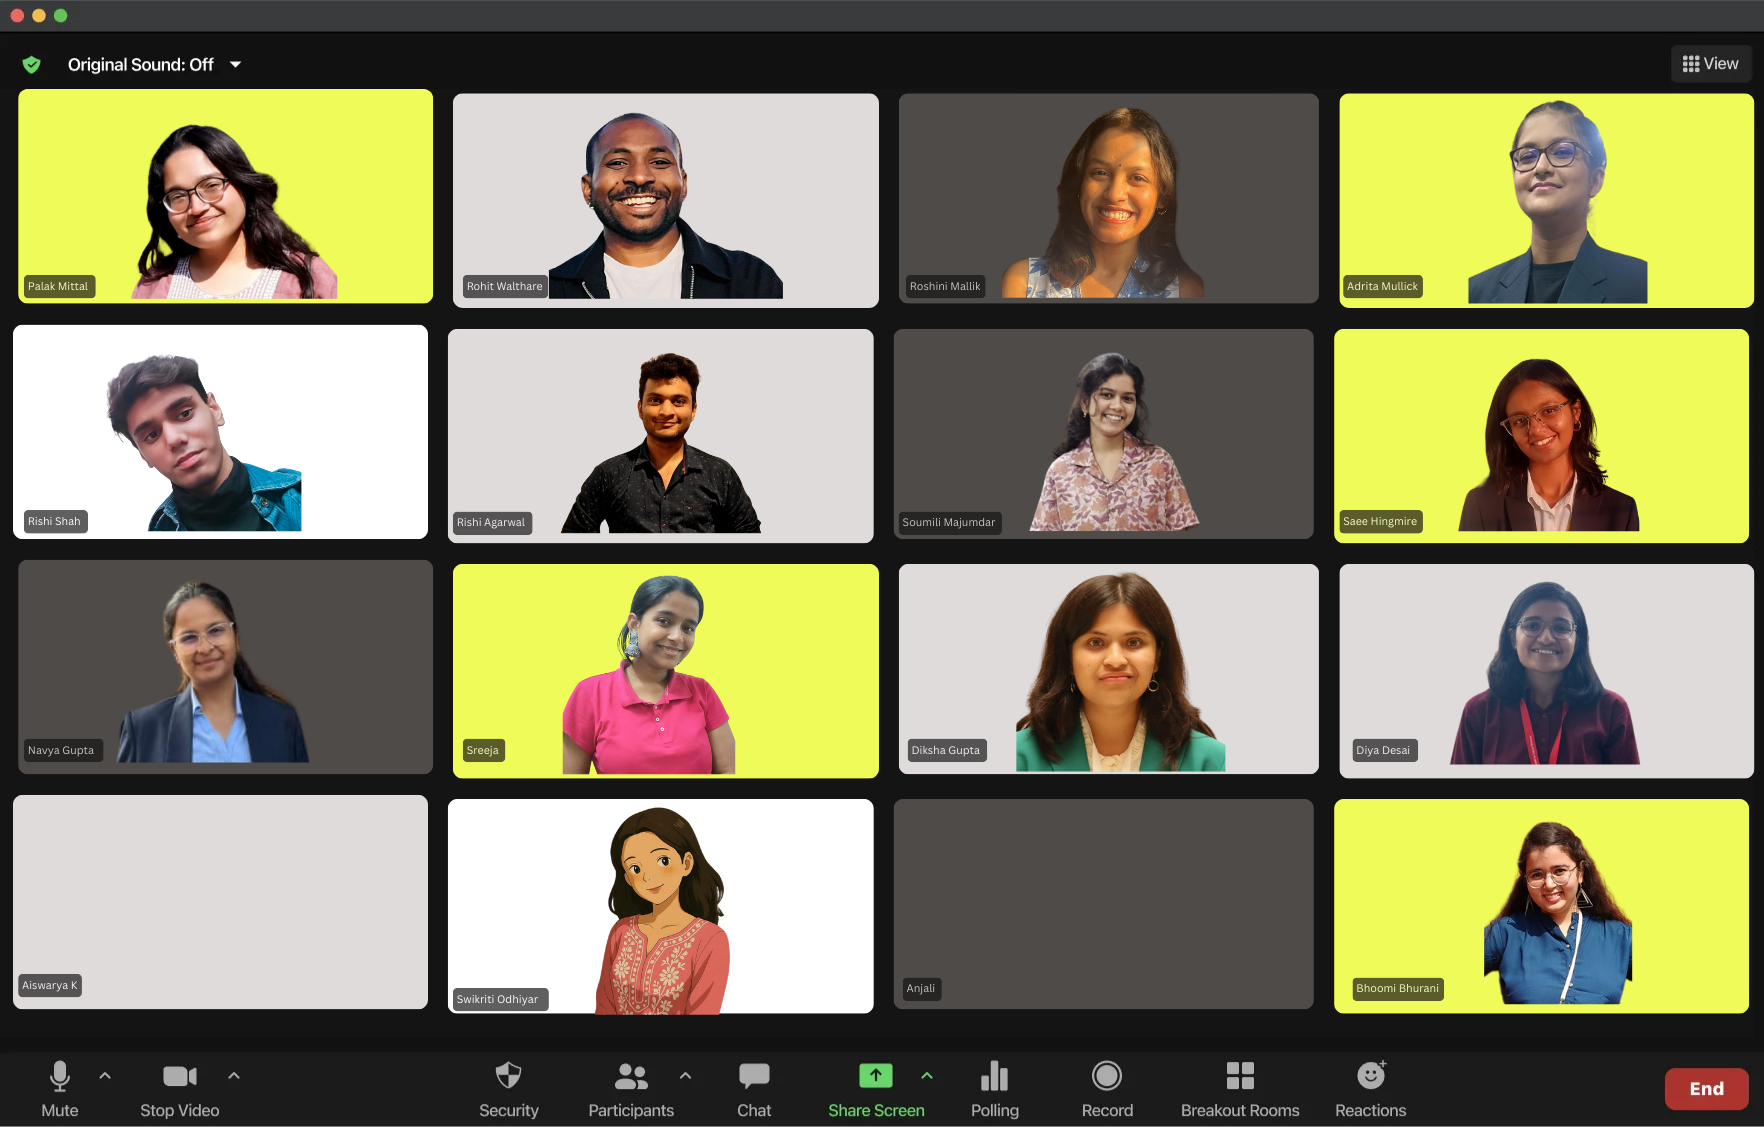Screen dimensions: 1764x1127
Task: Expand share options arrow beside Share Screen
Action: pyautogui.click(x=927, y=1076)
